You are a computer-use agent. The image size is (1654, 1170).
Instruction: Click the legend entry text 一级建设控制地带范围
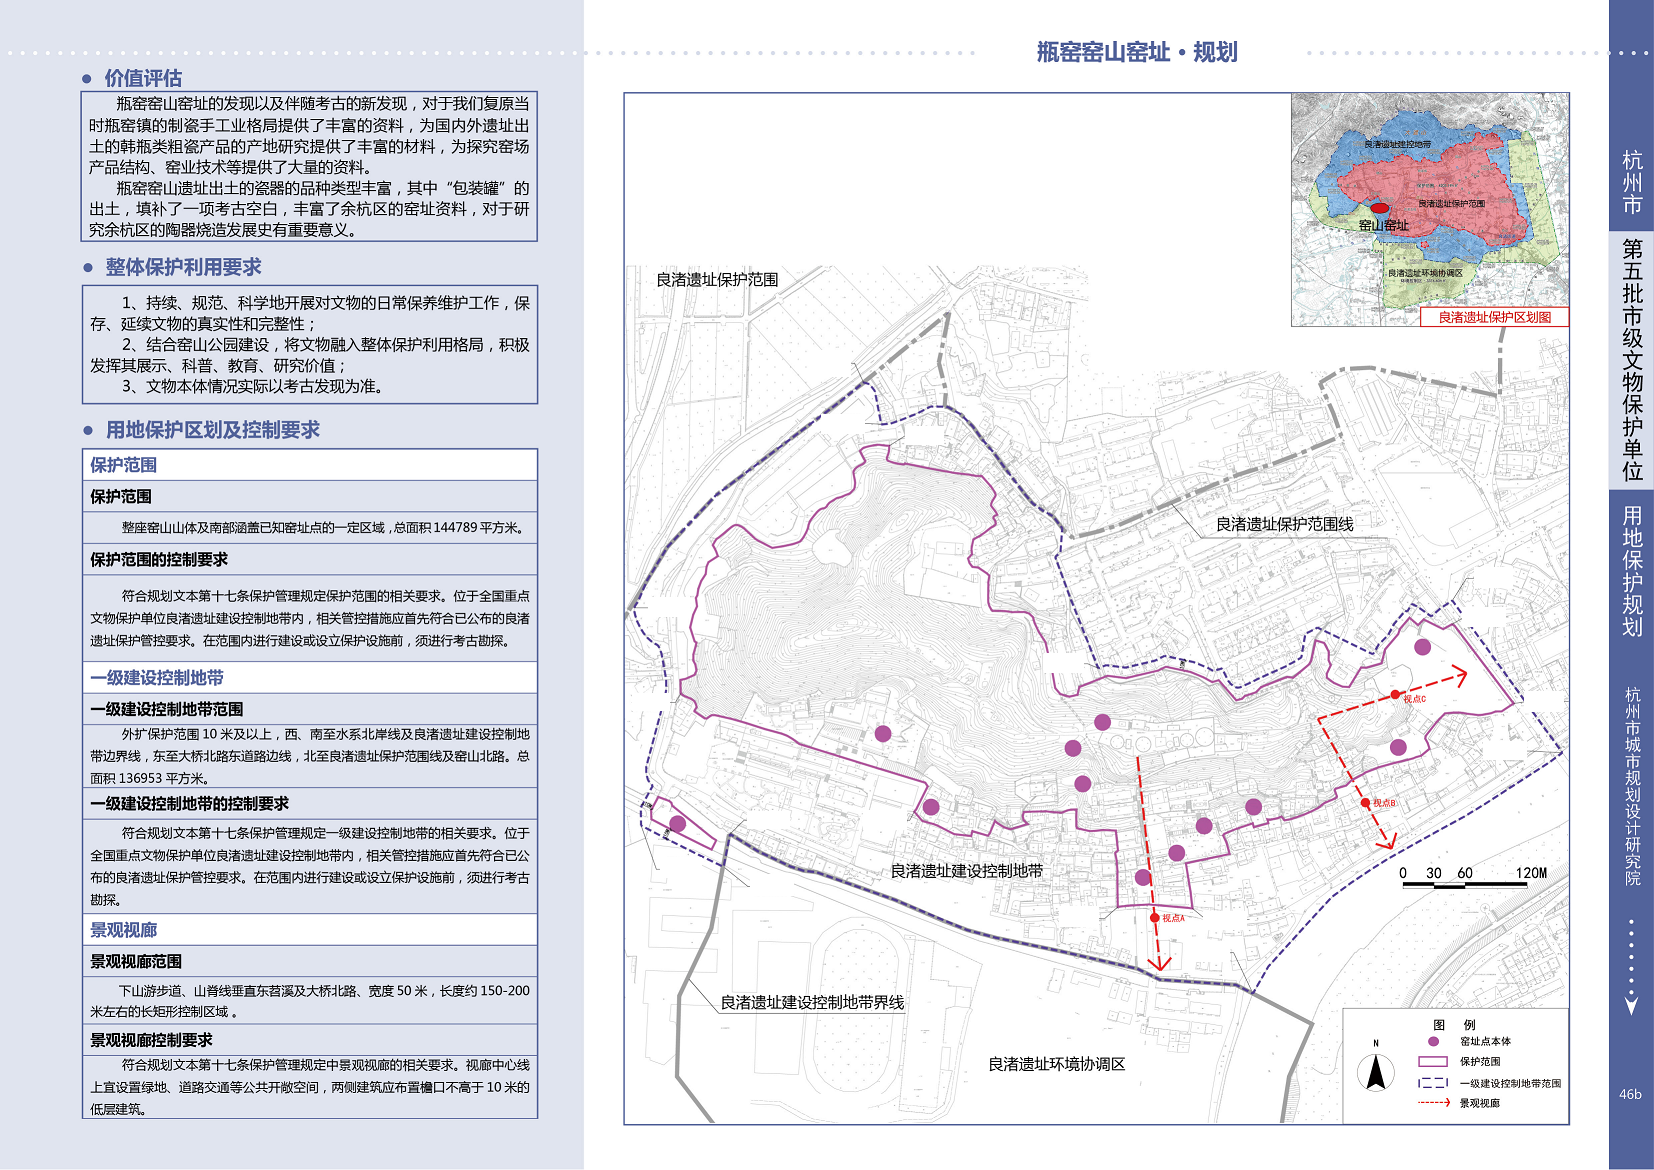point(1510,1083)
